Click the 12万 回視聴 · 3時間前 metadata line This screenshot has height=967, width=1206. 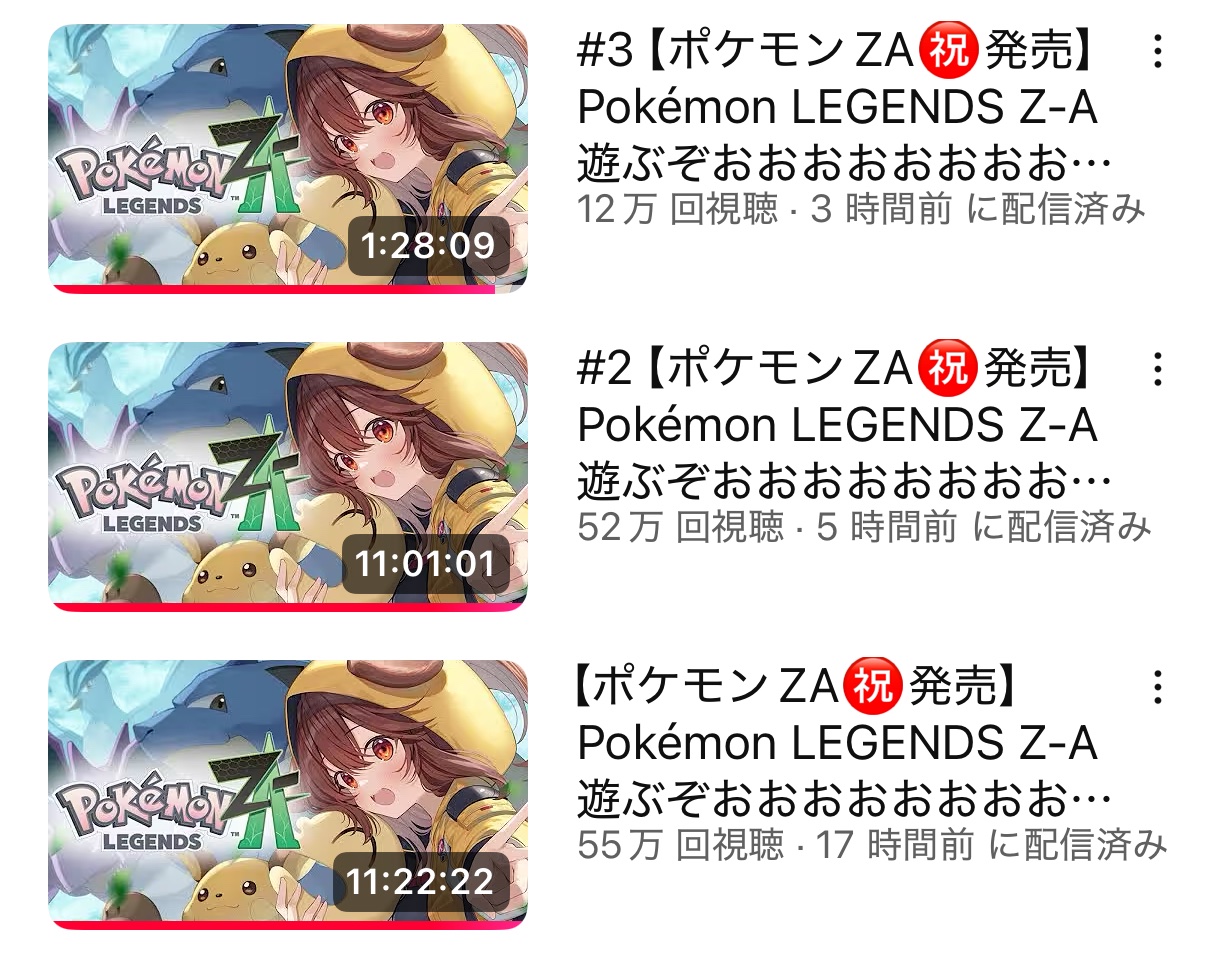(861, 209)
